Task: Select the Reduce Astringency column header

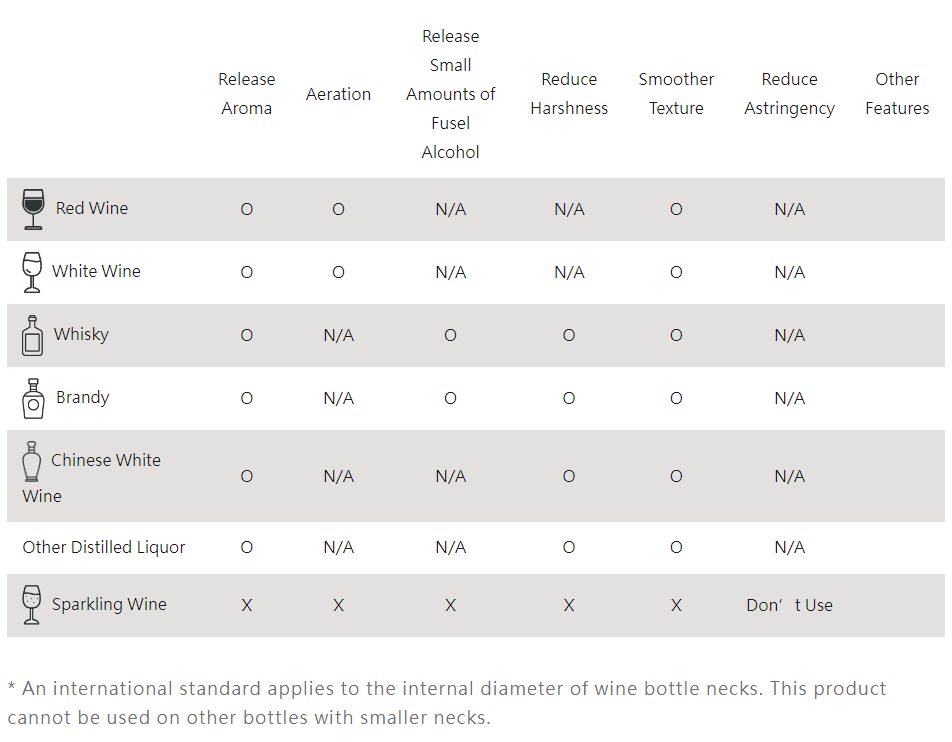Action: [789, 94]
